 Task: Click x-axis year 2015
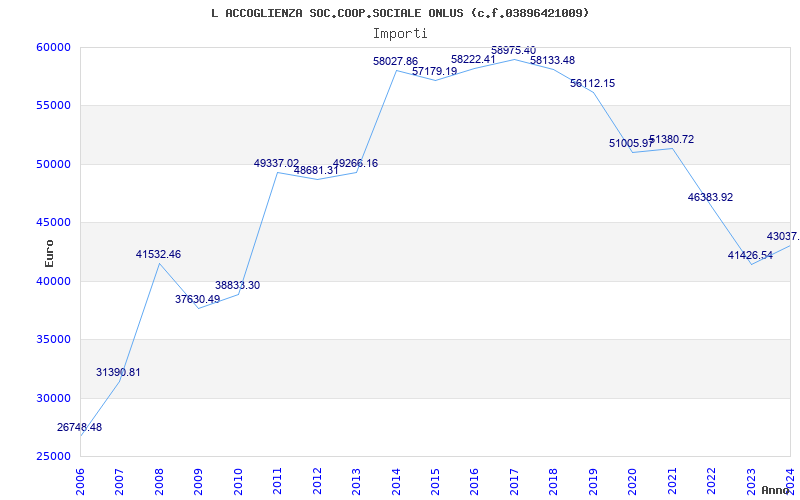tap(435, 482)
